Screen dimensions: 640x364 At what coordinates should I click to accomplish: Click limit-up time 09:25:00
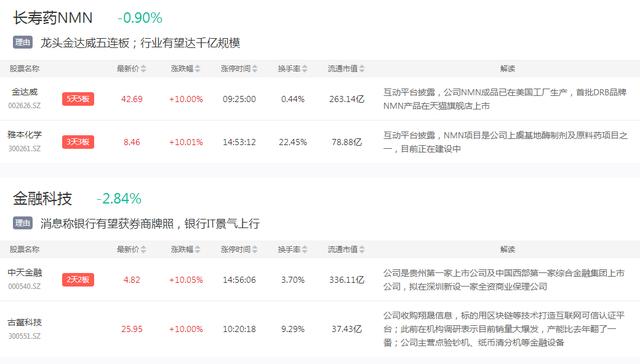click(239, 99)
